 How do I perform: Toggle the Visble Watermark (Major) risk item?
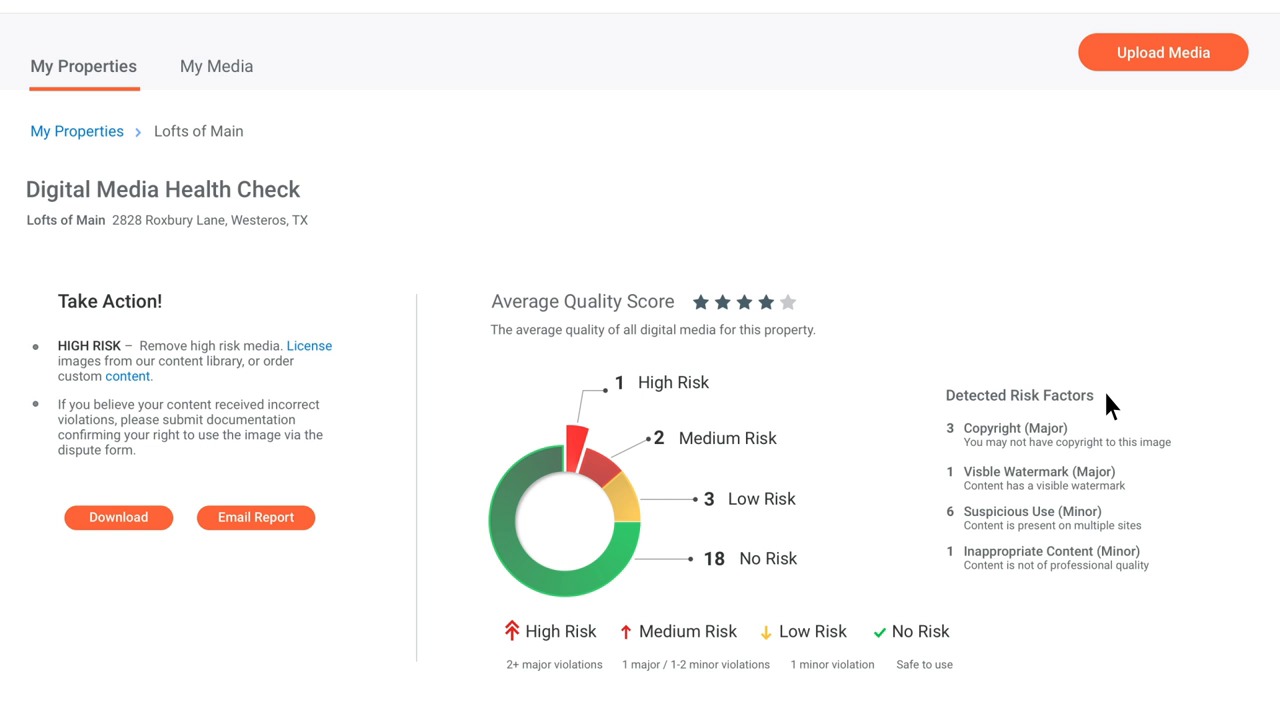pyautogui.click(x=1039, y=471)
